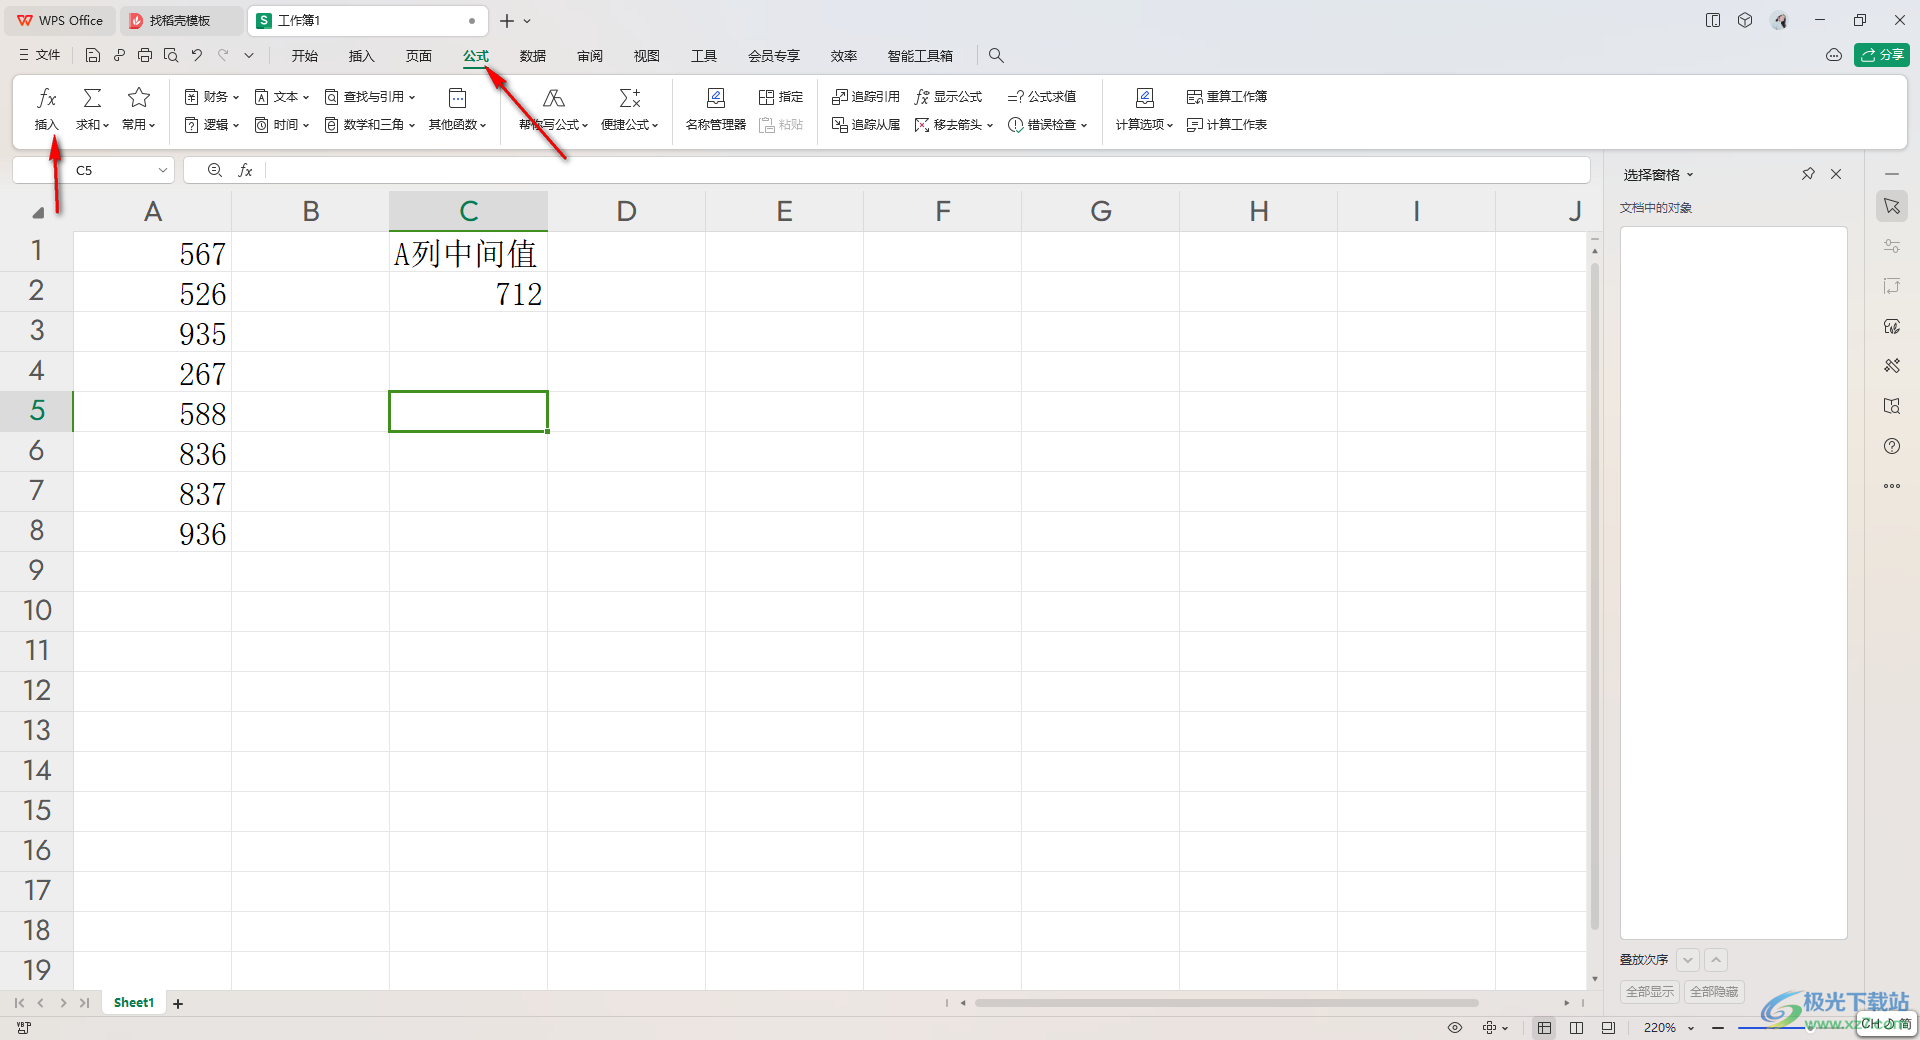The height and width of the screenshot is (1040, 1920).
Task: Select column C header
Action: click(x=468, y=211)
